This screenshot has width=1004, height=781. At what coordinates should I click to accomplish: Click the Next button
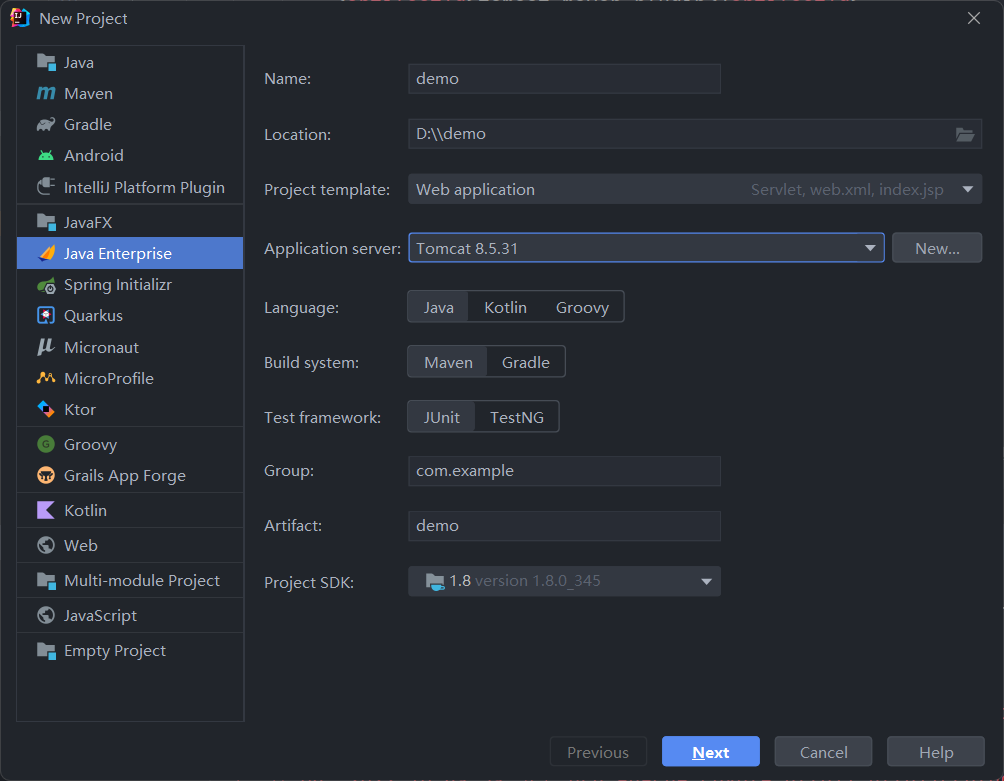(x=711, y=752)
